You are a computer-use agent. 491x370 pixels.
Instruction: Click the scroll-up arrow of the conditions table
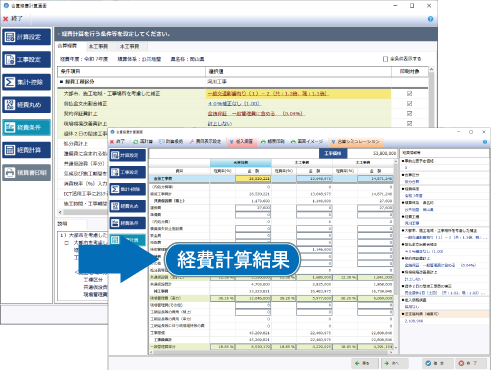(x=431, y=69)
